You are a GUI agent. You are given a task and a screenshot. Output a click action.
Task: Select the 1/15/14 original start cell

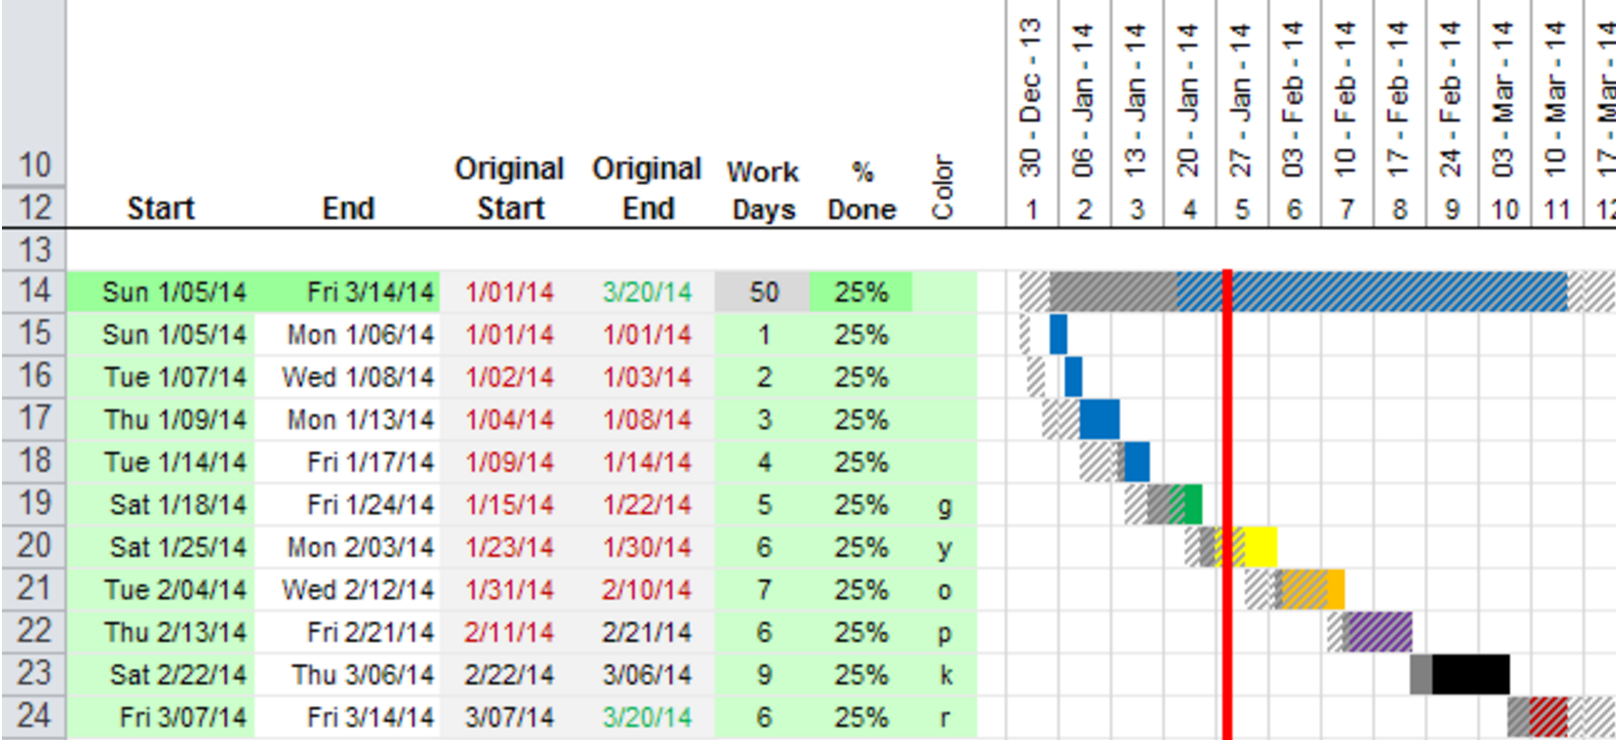point(509,504)
